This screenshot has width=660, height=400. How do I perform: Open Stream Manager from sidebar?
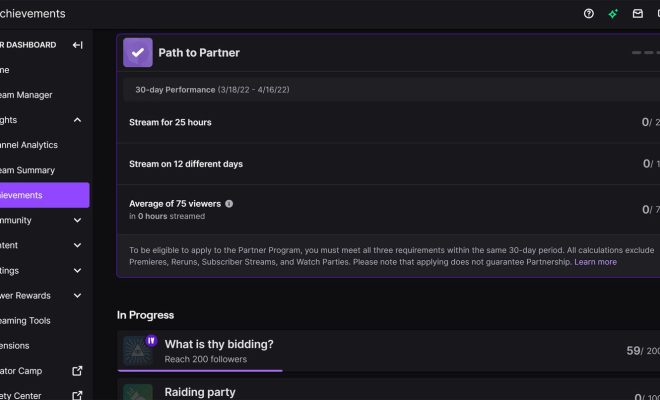[26, 95]
